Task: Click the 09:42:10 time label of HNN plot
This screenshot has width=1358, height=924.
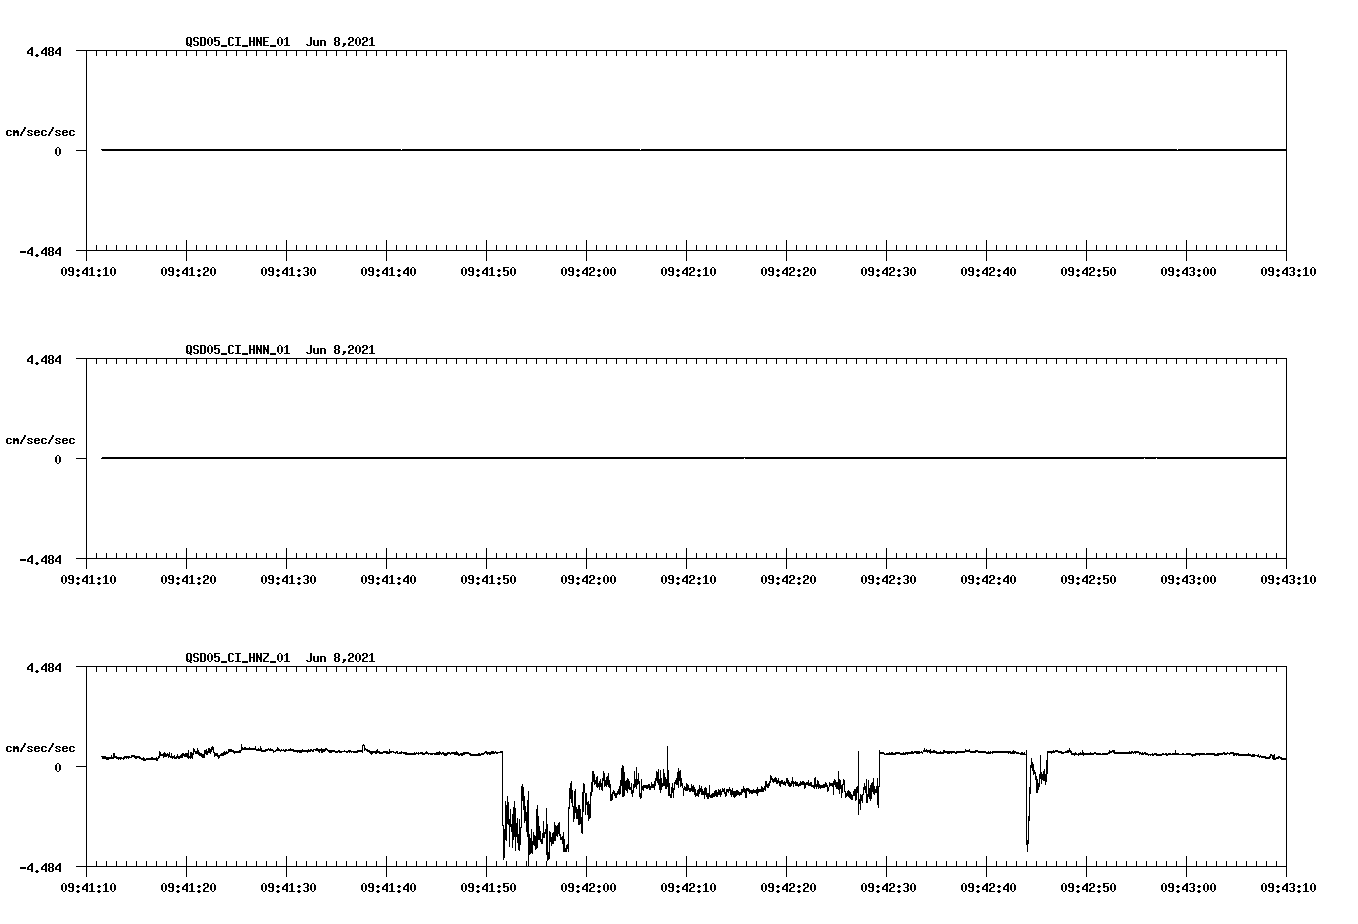Action: point(688,579)
